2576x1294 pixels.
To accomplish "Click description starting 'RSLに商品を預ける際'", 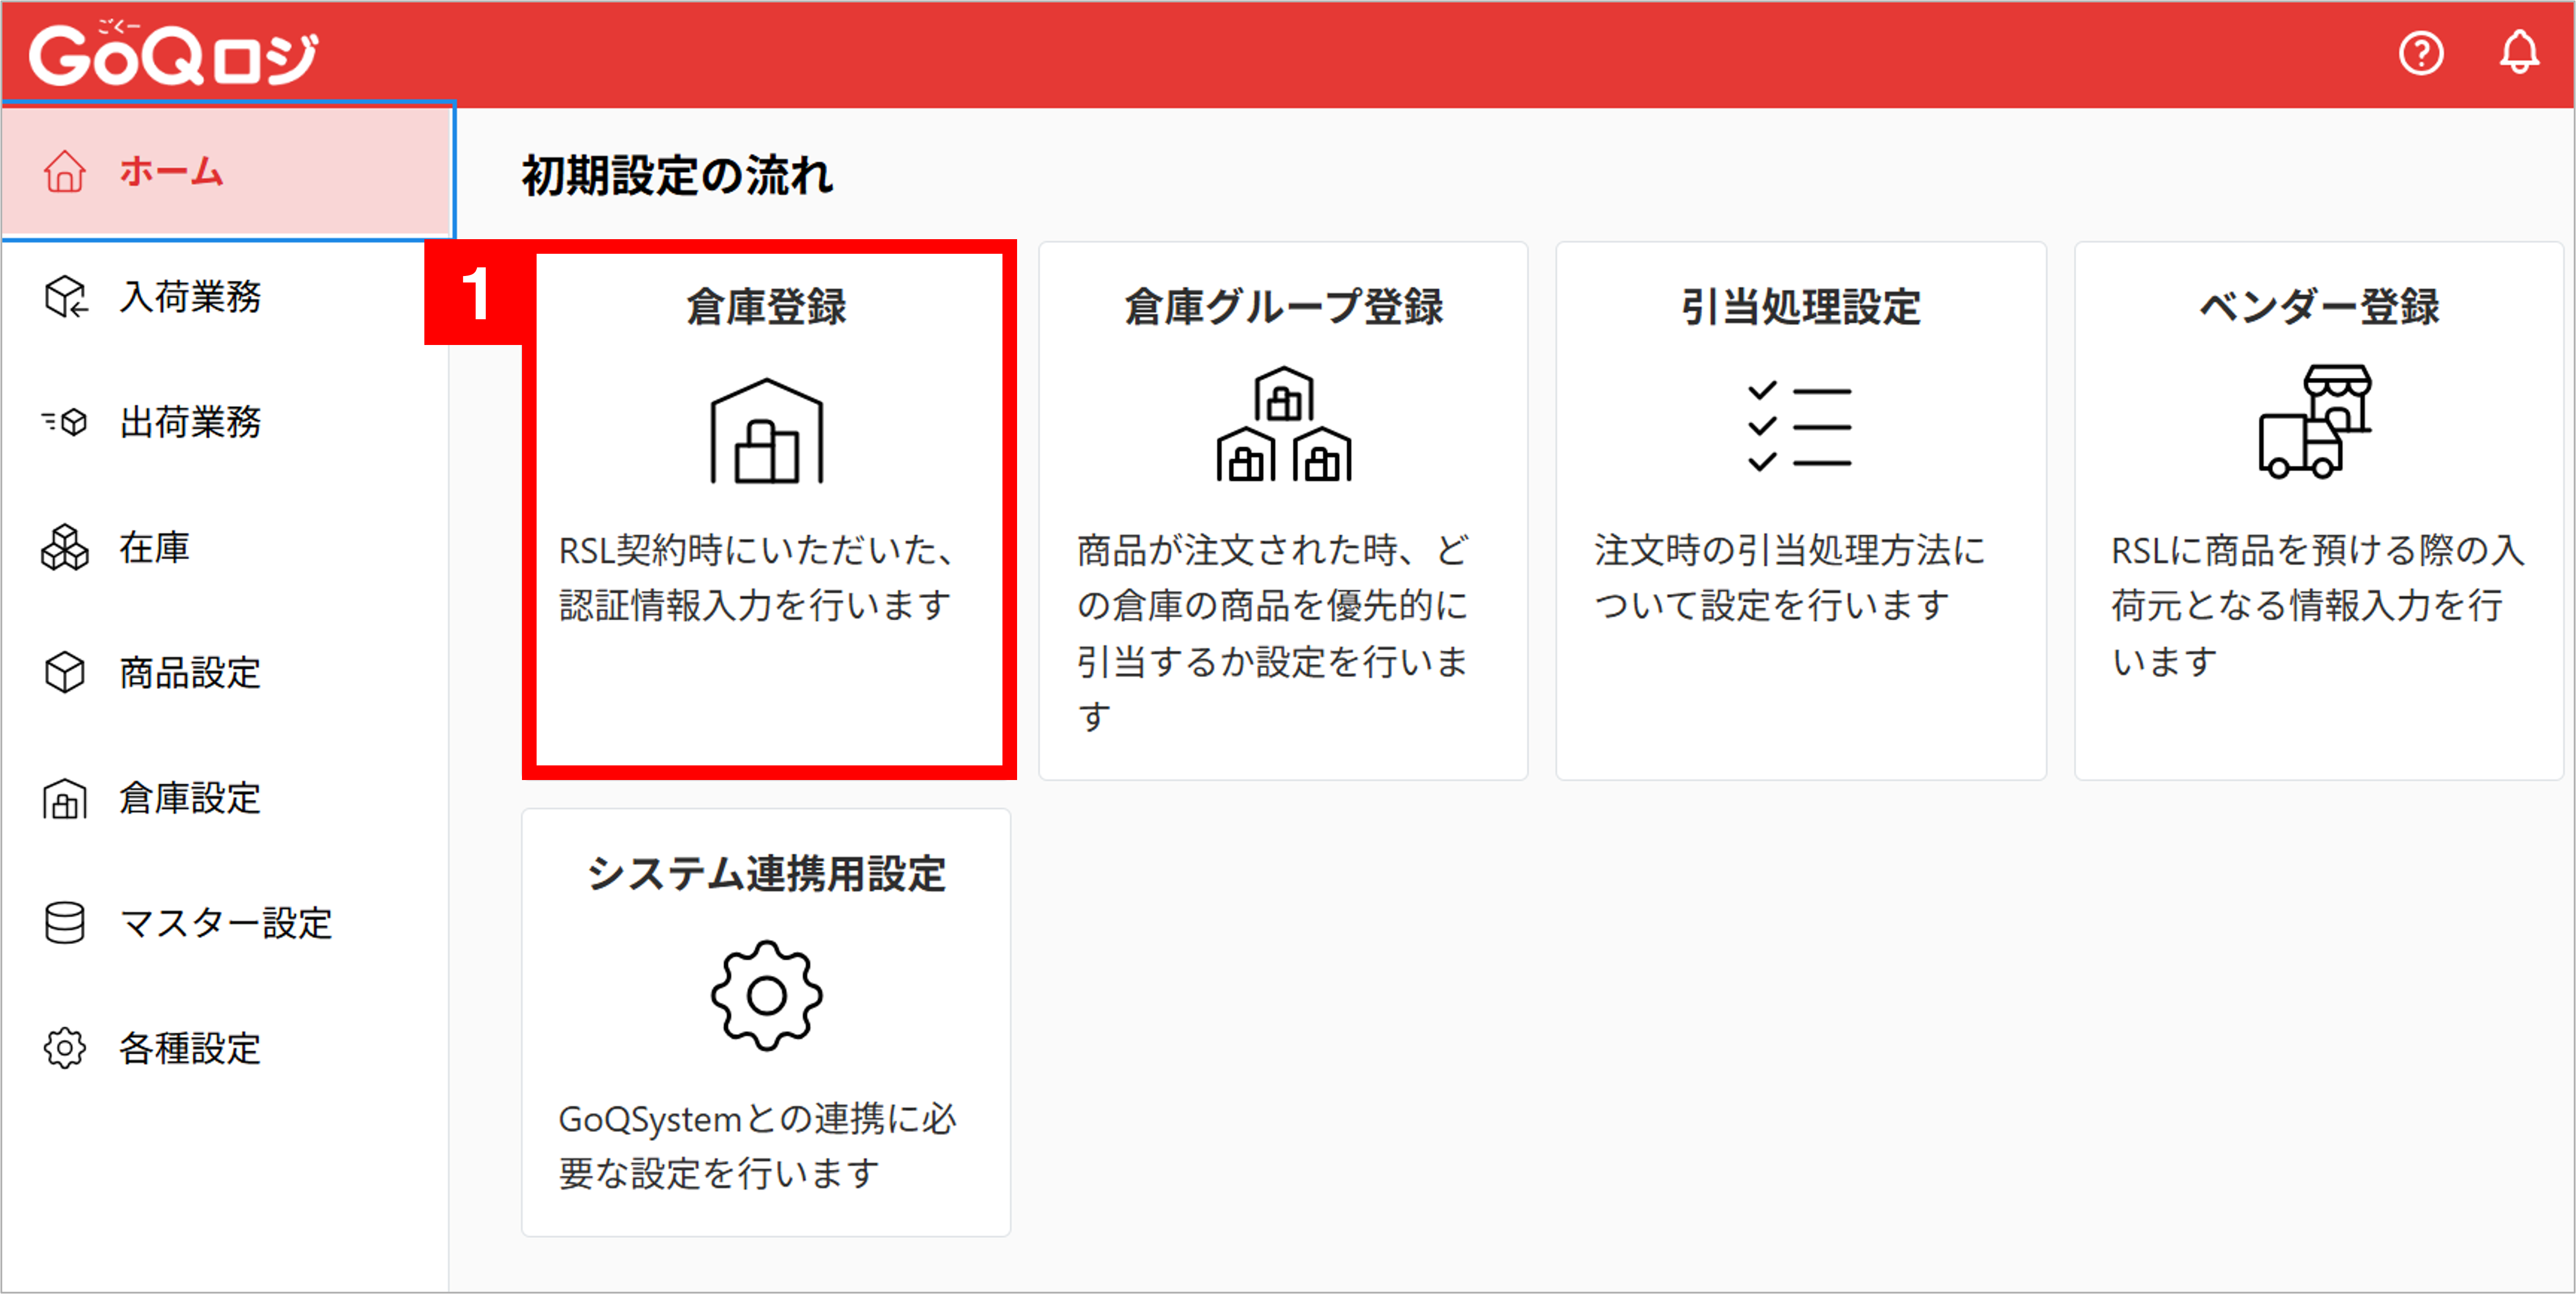I will click(2317, 605).
